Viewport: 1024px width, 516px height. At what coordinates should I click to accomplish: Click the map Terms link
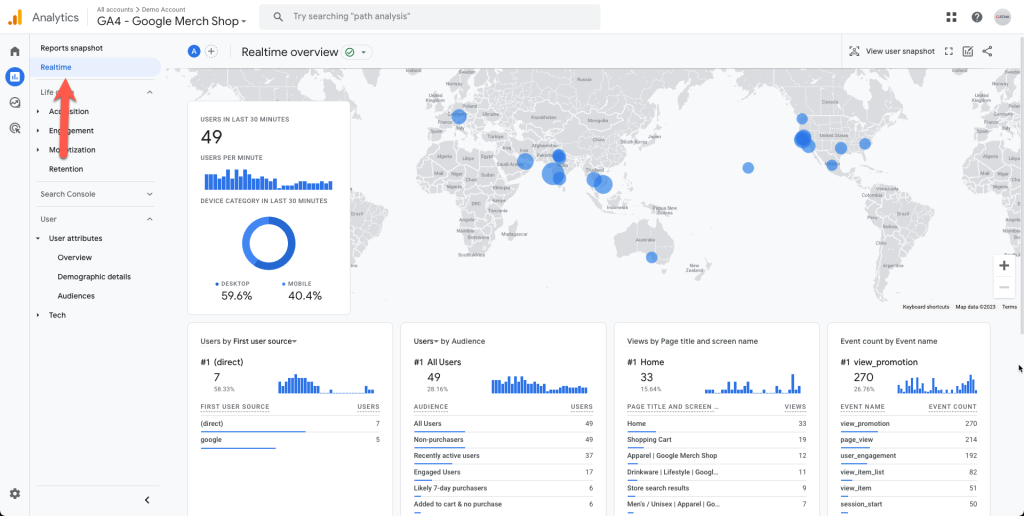click(1009, 307)
